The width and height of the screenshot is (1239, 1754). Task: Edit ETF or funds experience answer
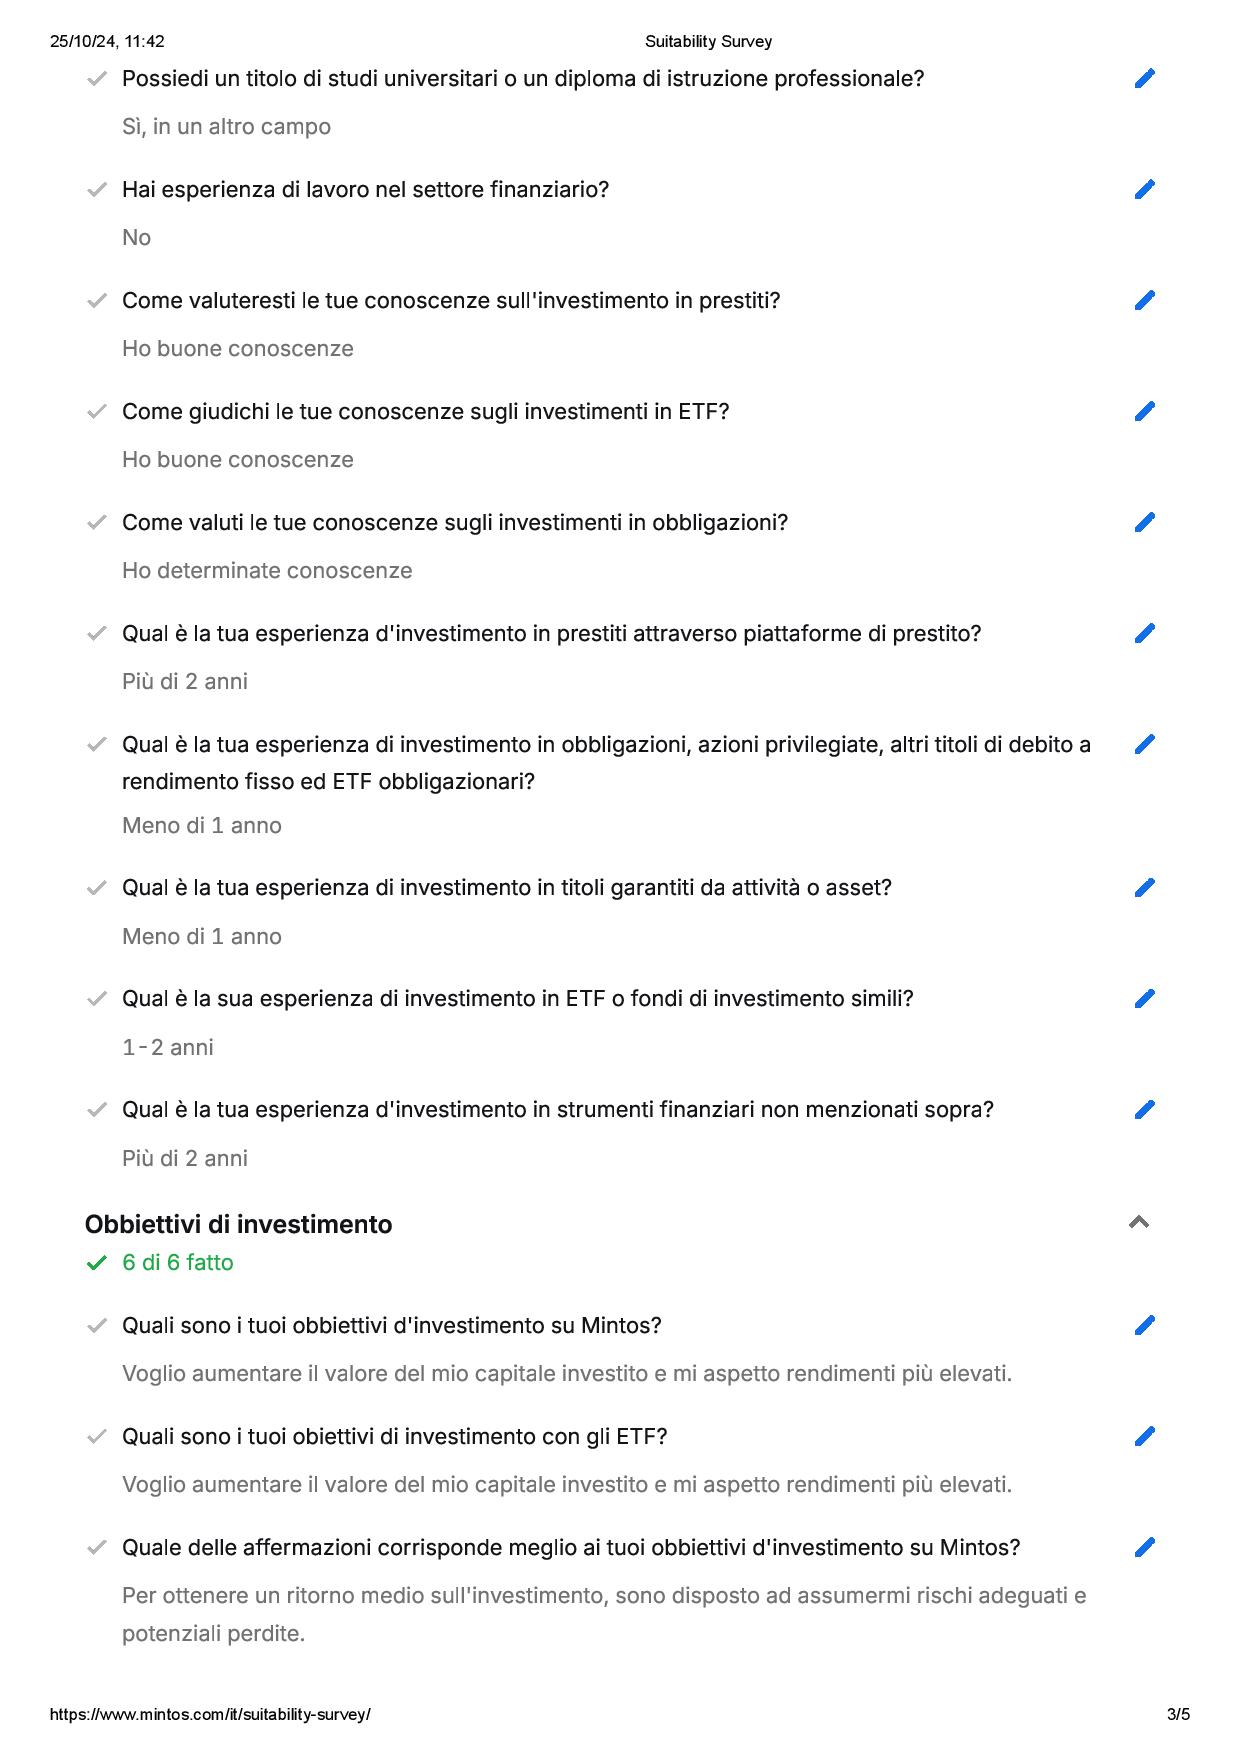pos(1145,999)
